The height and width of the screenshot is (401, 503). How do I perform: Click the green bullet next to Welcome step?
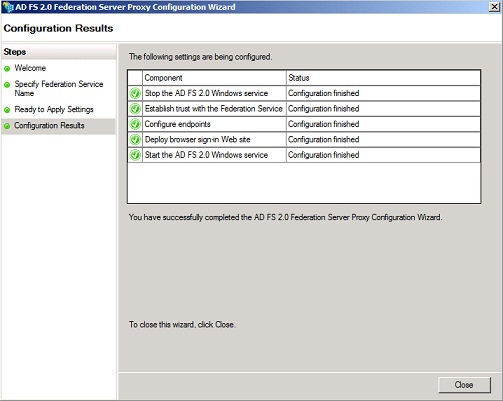pyautogui.click(x=7, y=69)
